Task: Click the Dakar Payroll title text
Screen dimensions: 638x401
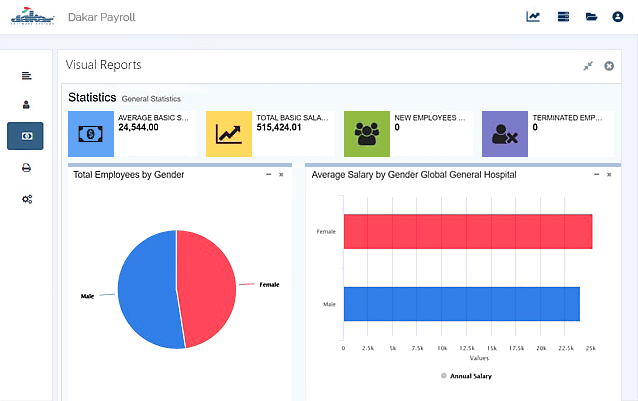Action: point(102,17)
